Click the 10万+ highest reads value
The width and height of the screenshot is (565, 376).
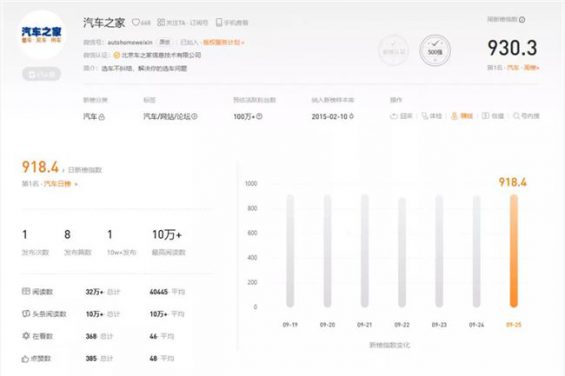167,235
